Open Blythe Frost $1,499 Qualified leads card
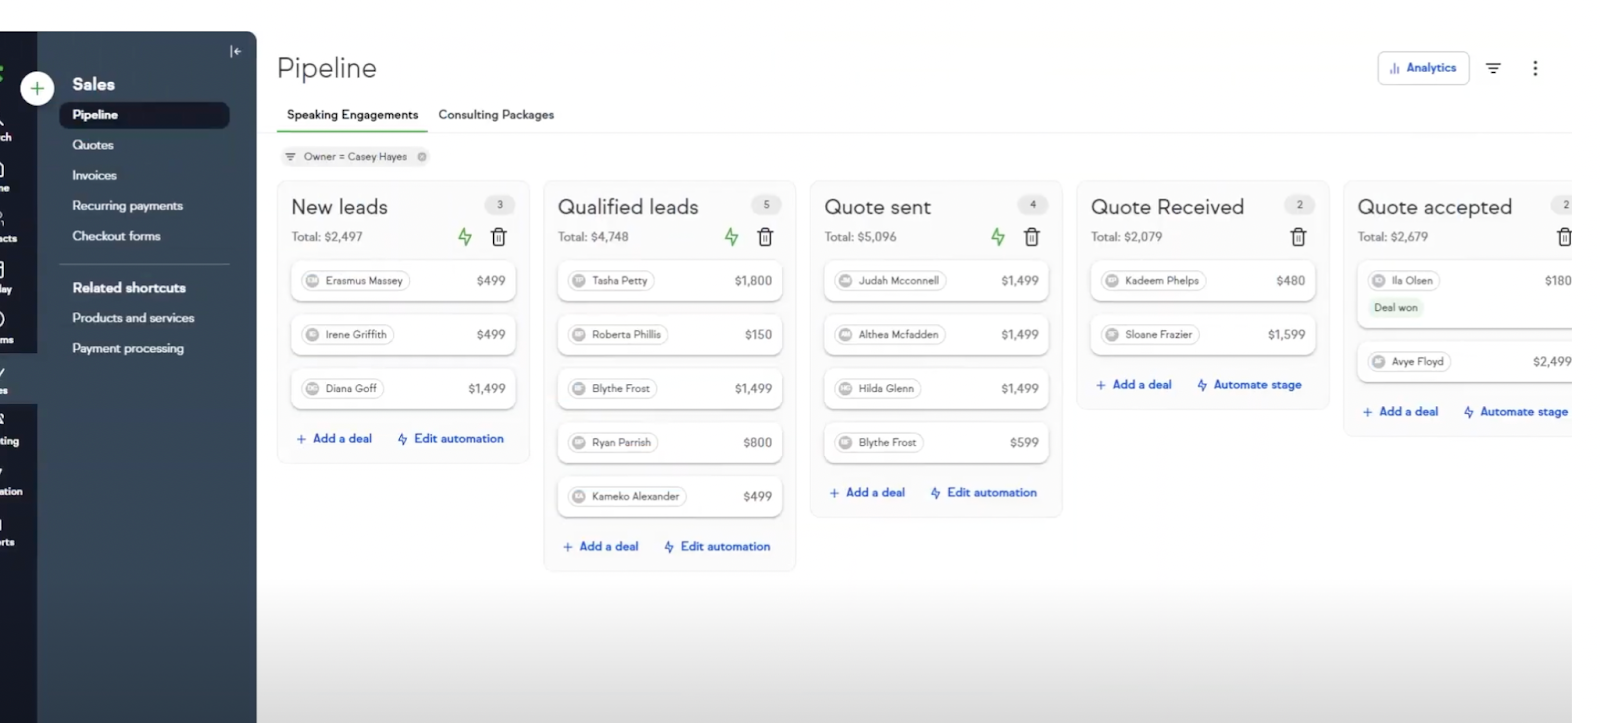The image size is (1600, 723). pyautogui.click(x=670, y=389)
